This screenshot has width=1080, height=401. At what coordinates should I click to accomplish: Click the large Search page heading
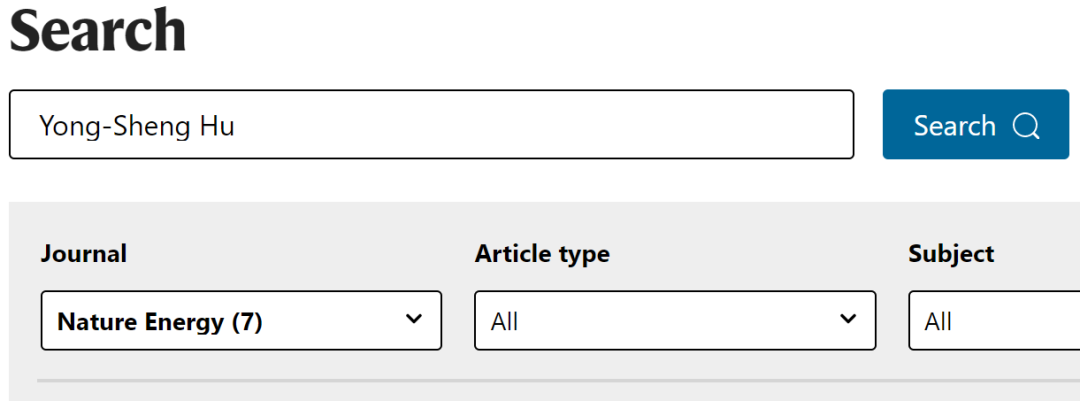[98, 30]
